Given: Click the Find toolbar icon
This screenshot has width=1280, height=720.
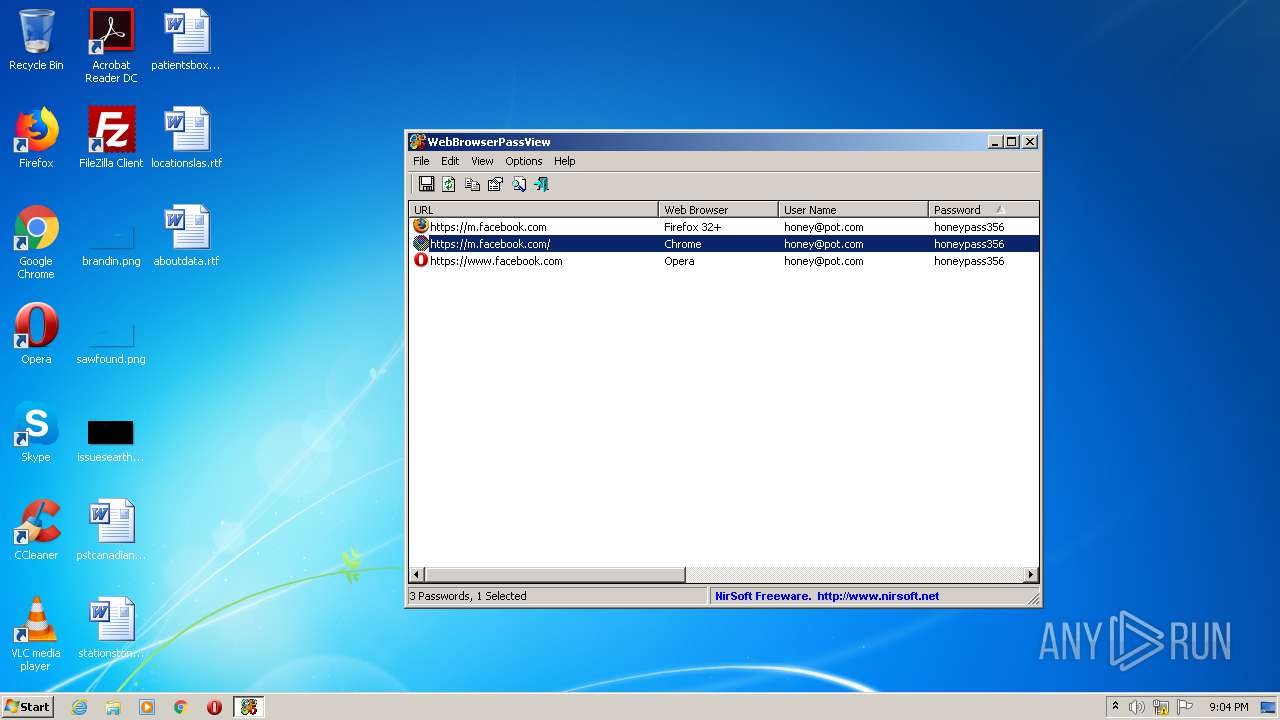Looking at the screenshot, I should click(x=519, y=184).
